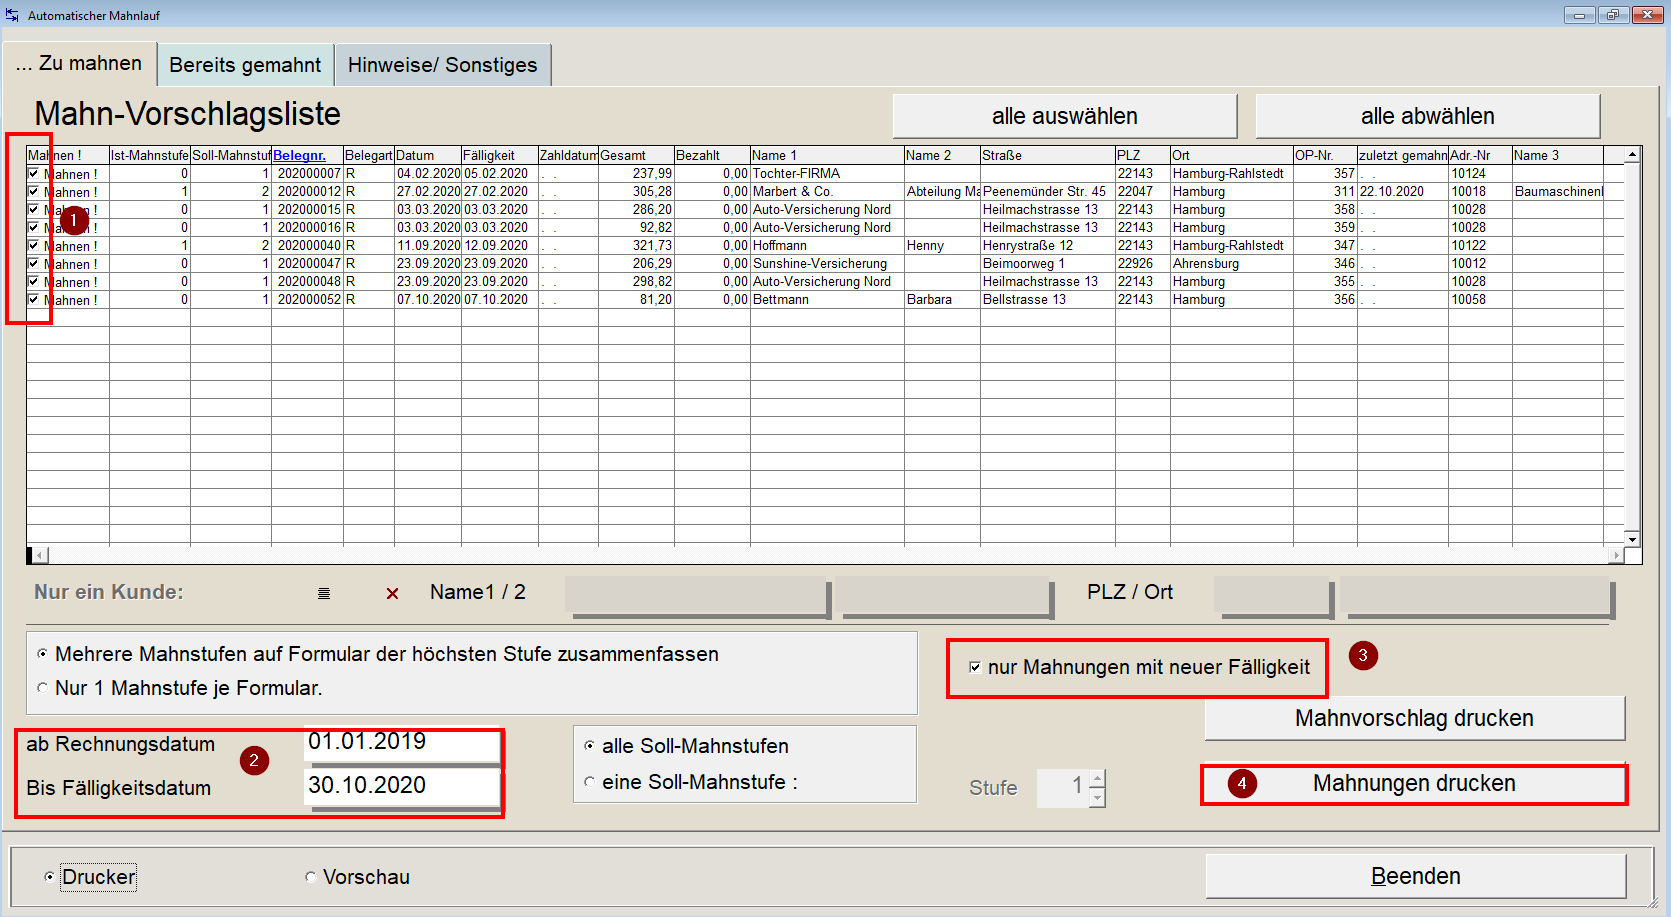
Task: Open the list lookup icon beside Nur ein Kunde
Action: [x=324, y=593]
